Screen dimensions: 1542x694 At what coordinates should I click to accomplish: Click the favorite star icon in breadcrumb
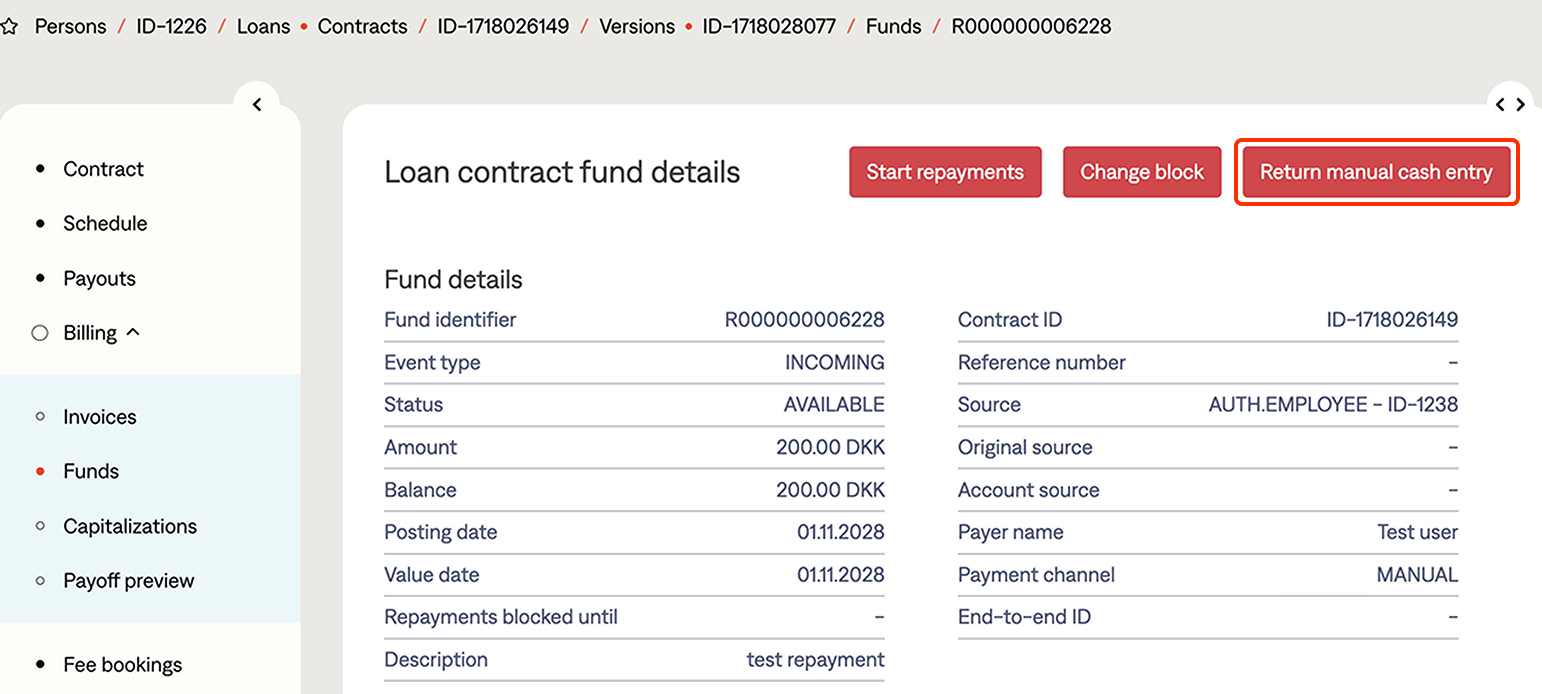(x=9, y=27)
